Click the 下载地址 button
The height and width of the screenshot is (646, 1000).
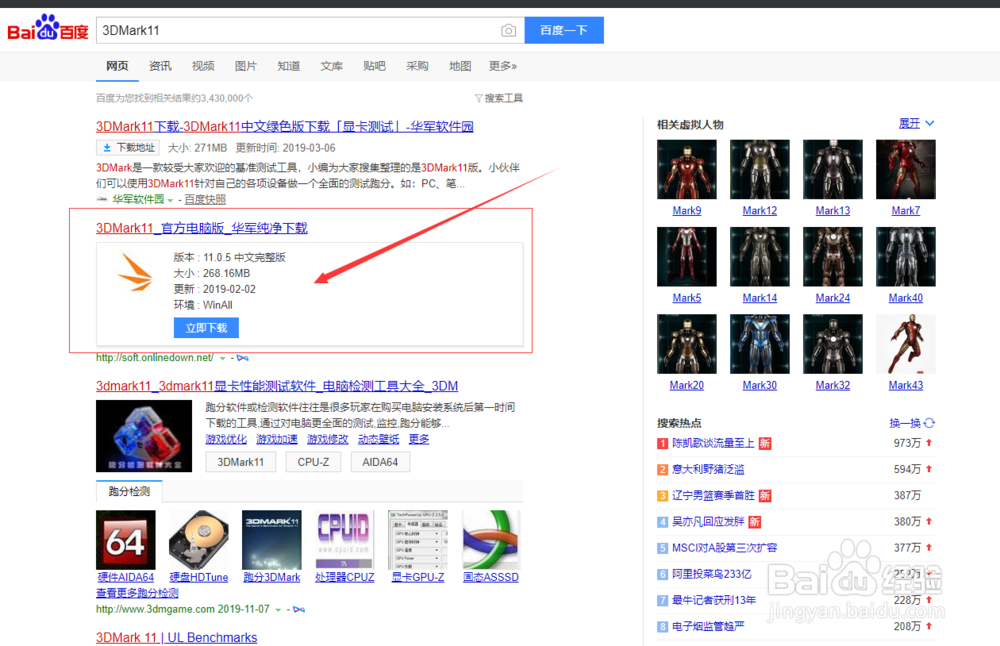(128, 148)
